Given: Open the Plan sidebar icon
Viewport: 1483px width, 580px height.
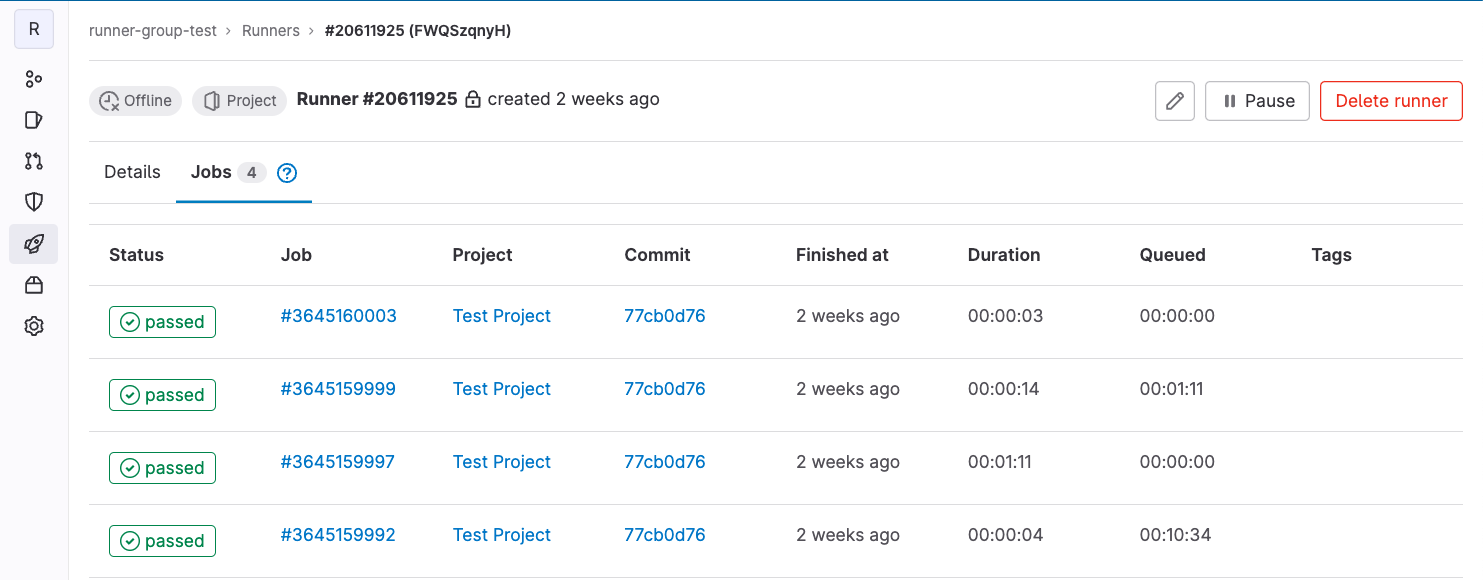Looking at the screenshot, I should point(33,119).
